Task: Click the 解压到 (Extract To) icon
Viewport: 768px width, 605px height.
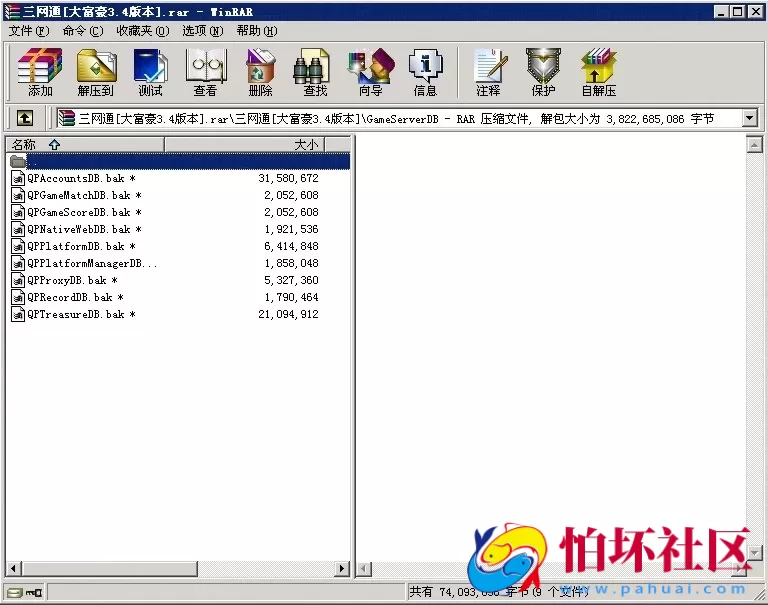Action: [96, 72]
